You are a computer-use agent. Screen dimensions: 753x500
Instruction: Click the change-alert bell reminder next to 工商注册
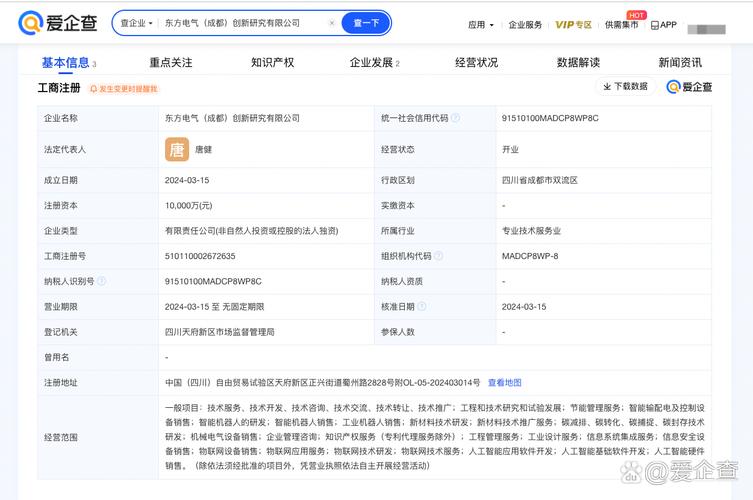123,89
